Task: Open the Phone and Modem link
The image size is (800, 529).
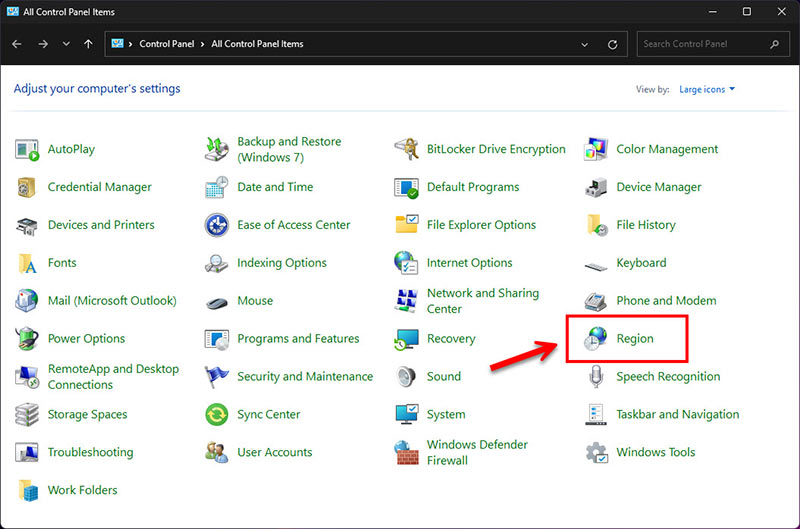Action: tap(666, 300)
